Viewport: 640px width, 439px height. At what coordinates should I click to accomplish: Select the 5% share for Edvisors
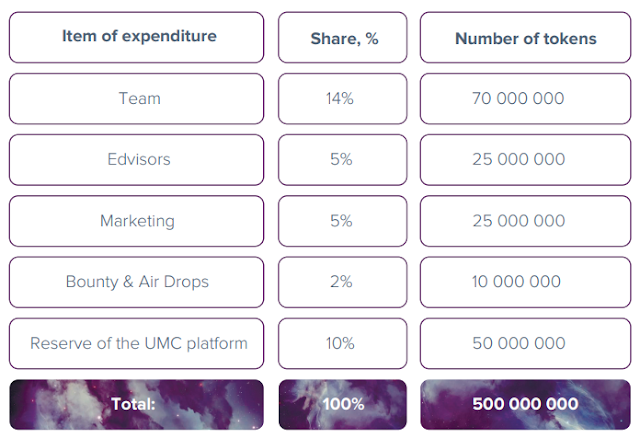point(343,160)
